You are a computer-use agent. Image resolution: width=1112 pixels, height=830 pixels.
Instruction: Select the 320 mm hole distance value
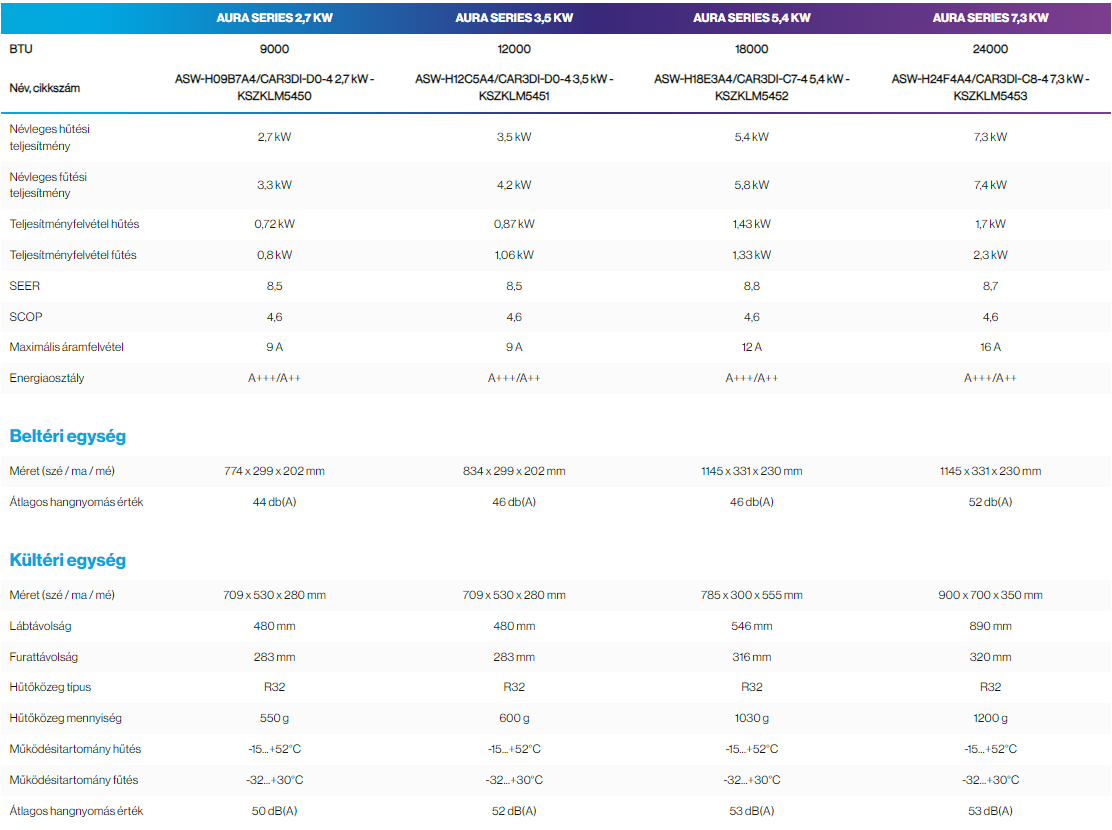pyautogui.click(x=990, y=658)
